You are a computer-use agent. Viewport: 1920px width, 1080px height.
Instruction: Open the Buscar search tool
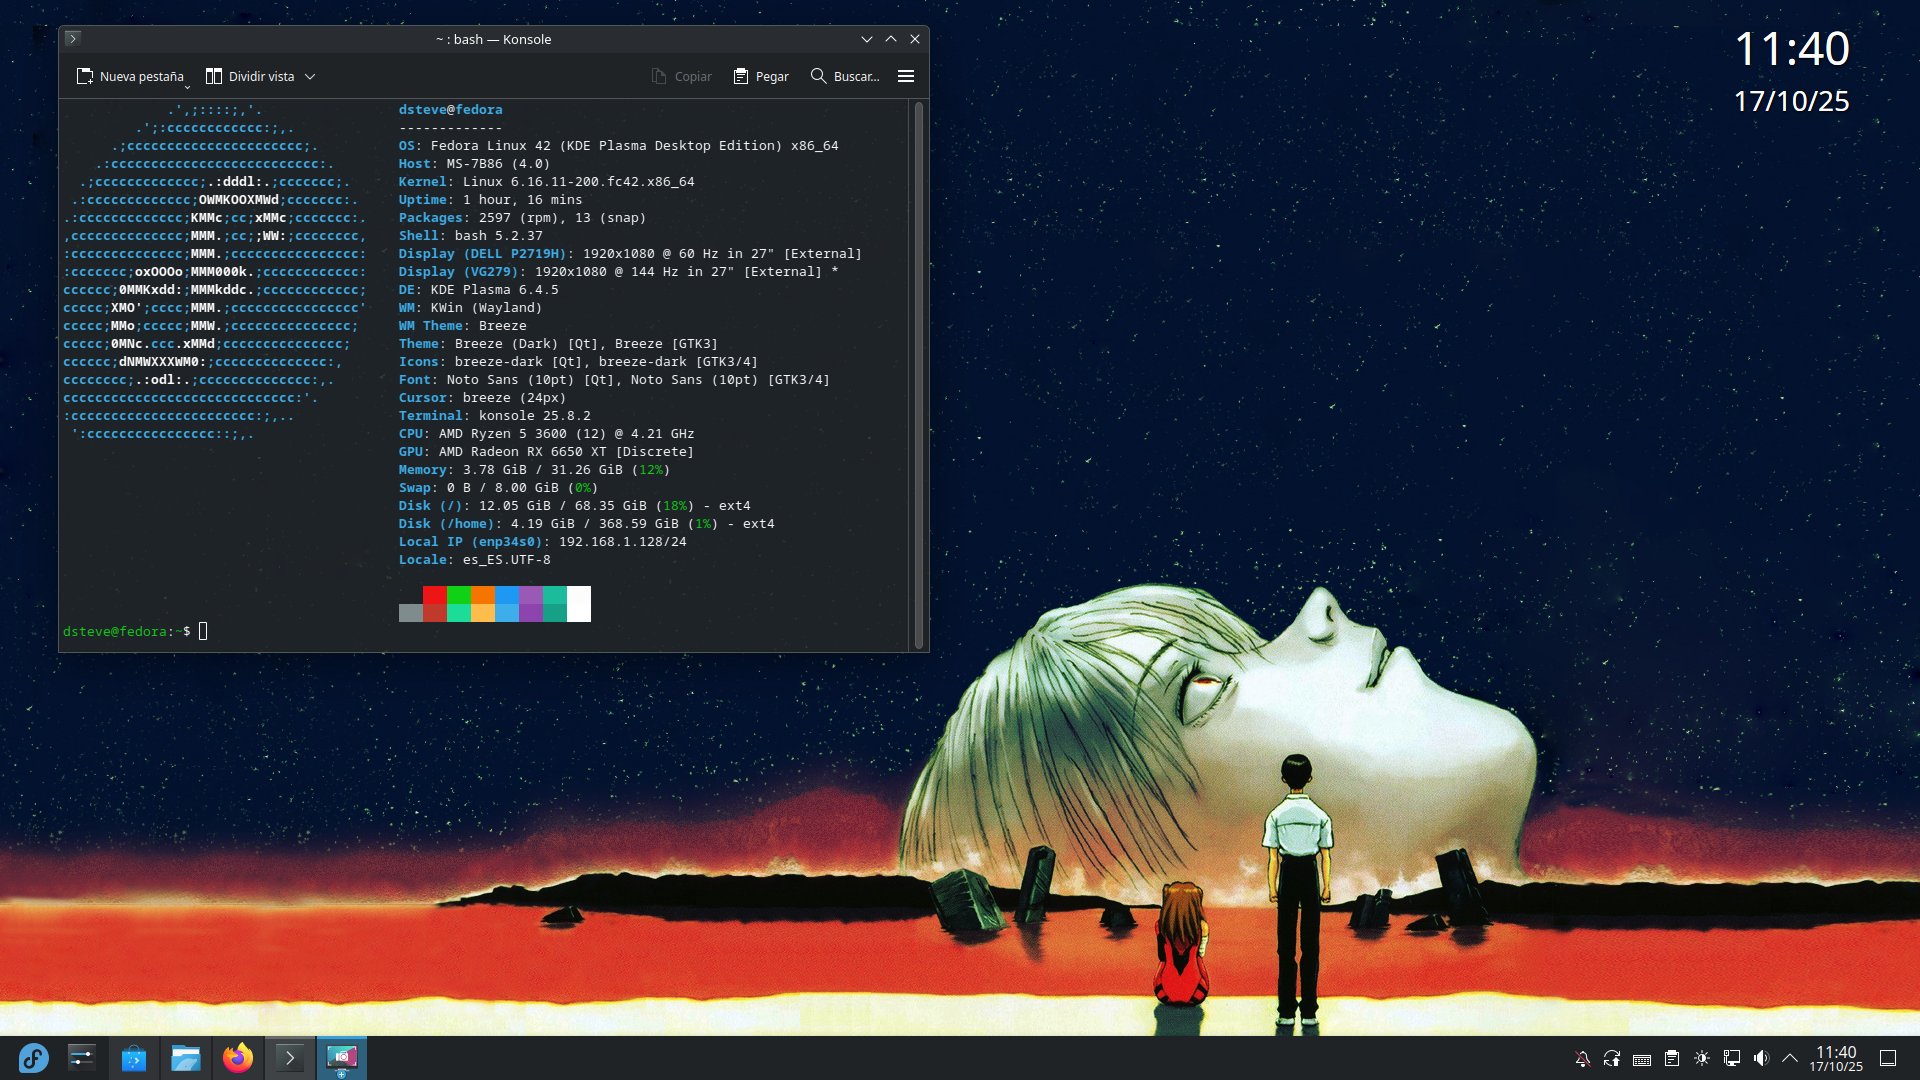pyautogui.click(x=845, y=76)
